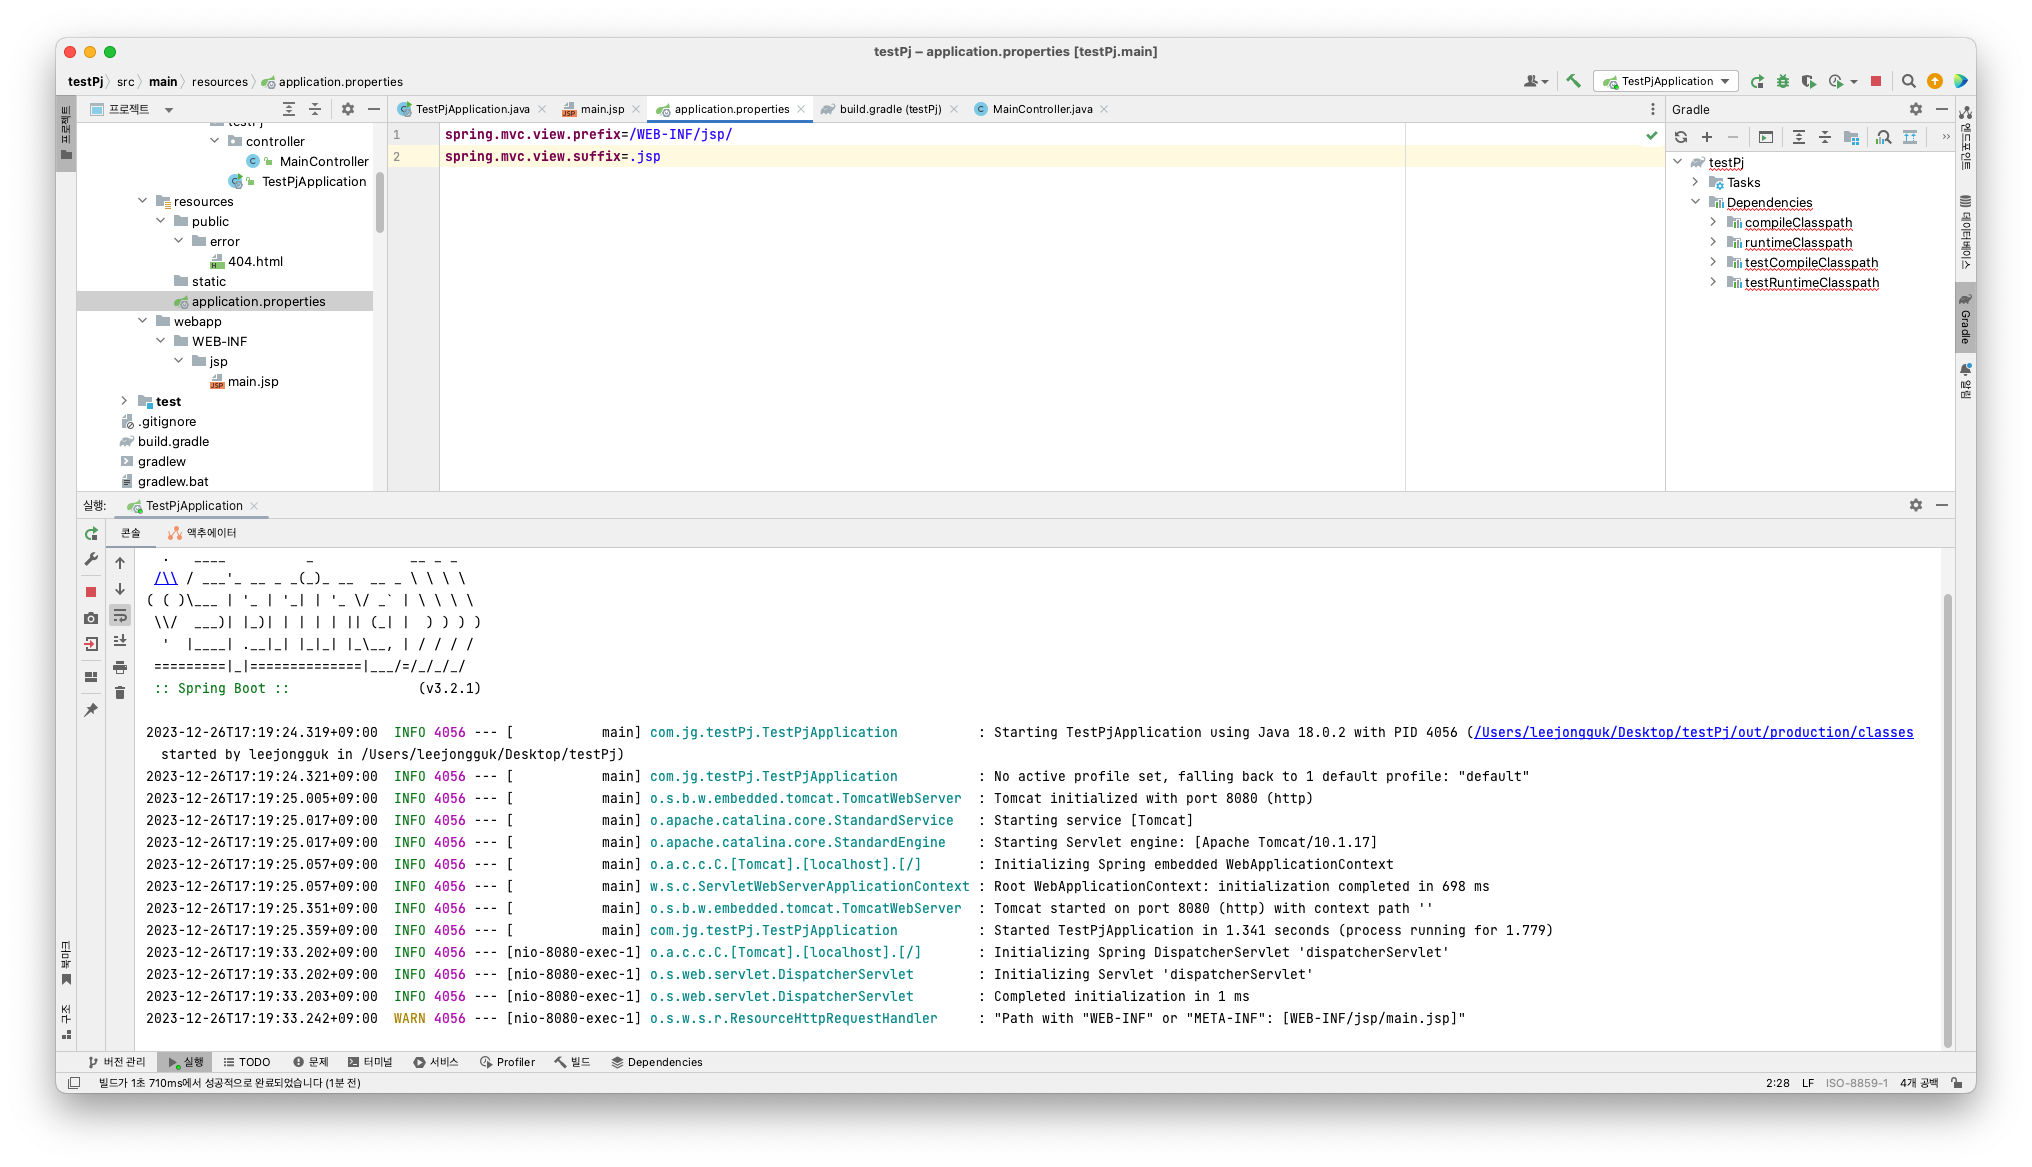
Task: Rerun TestPjApplication from the top toolbar
Action: pyautogui.click(x=1757, y=81)
